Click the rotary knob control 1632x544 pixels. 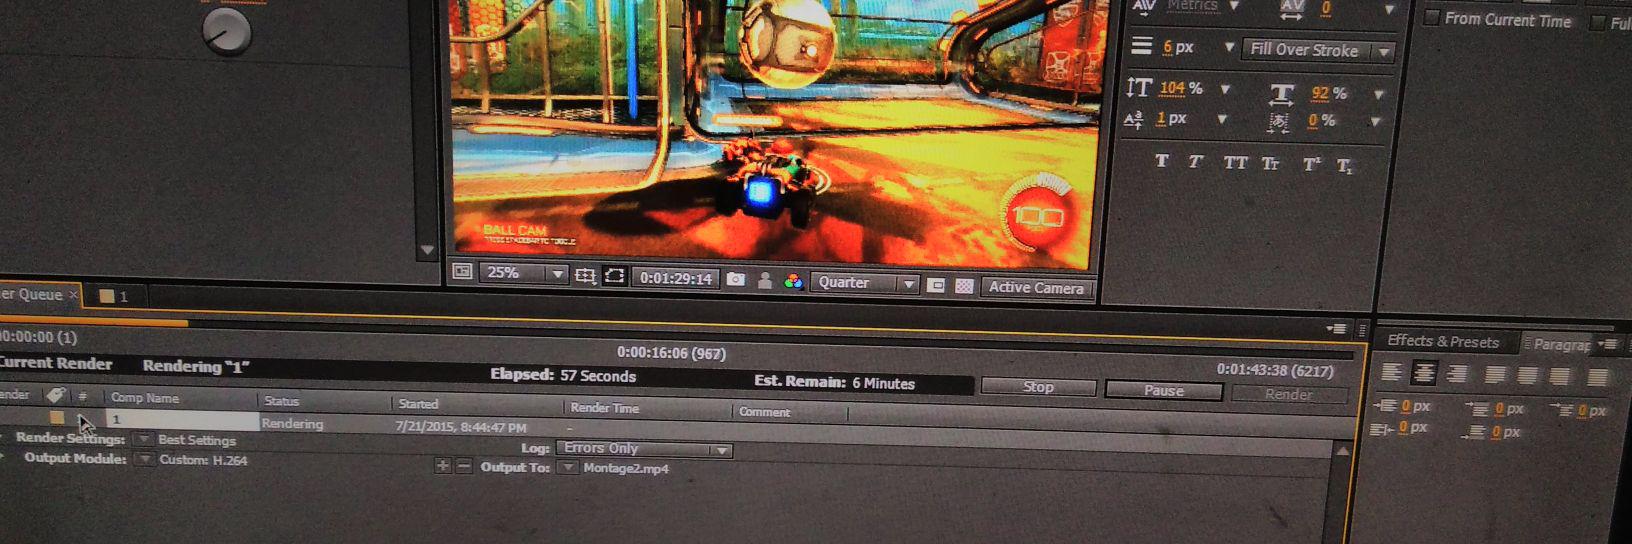pos(227,31)
